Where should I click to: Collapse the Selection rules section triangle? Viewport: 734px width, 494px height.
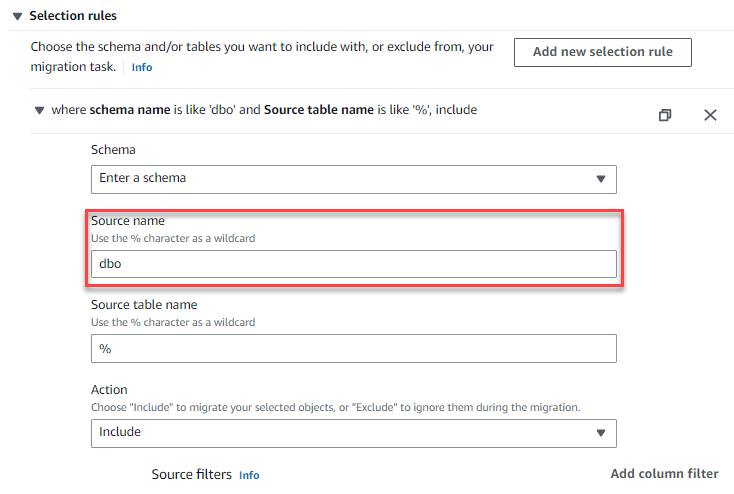[x=18, y=16]
